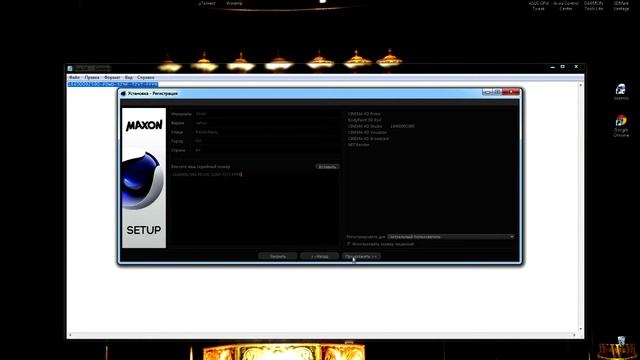
Task: Open the Файл menu in Notepad
Action: (74, 77)
